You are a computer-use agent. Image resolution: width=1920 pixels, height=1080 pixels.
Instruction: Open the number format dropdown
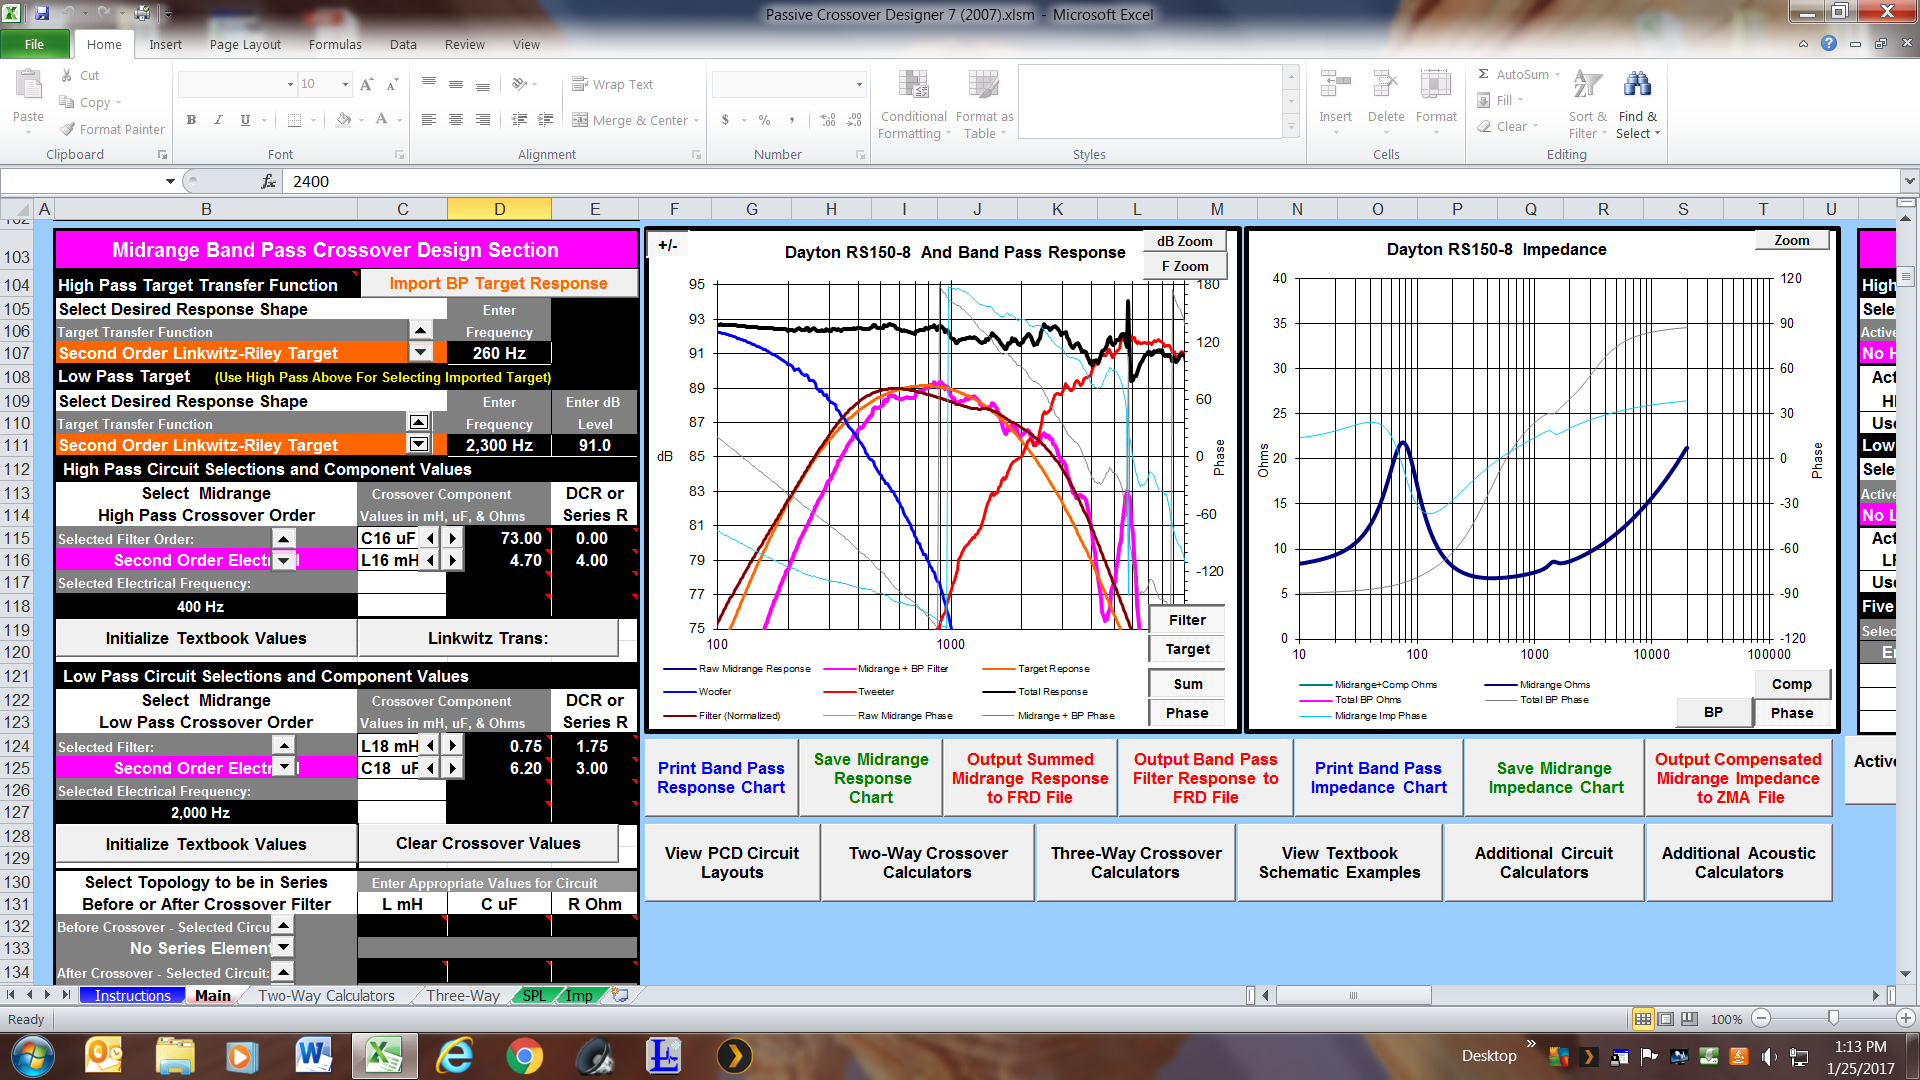point(859,84)
